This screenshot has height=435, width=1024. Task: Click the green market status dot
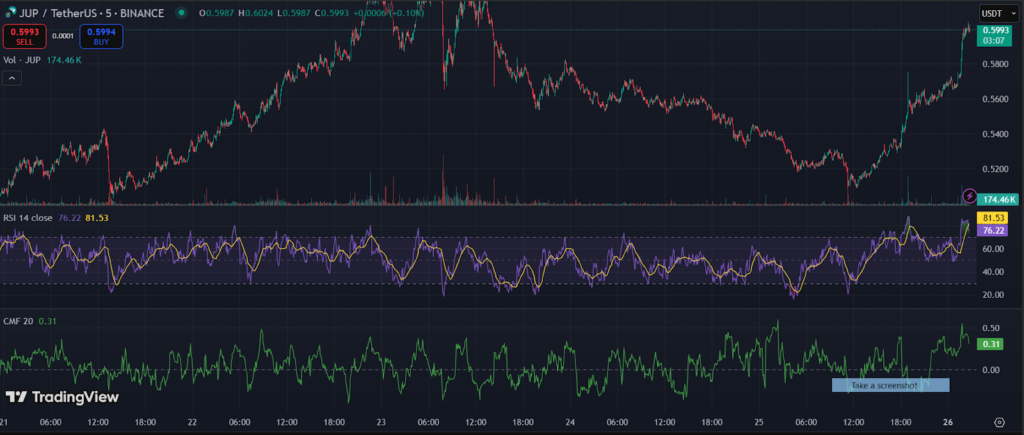(182, 12)
